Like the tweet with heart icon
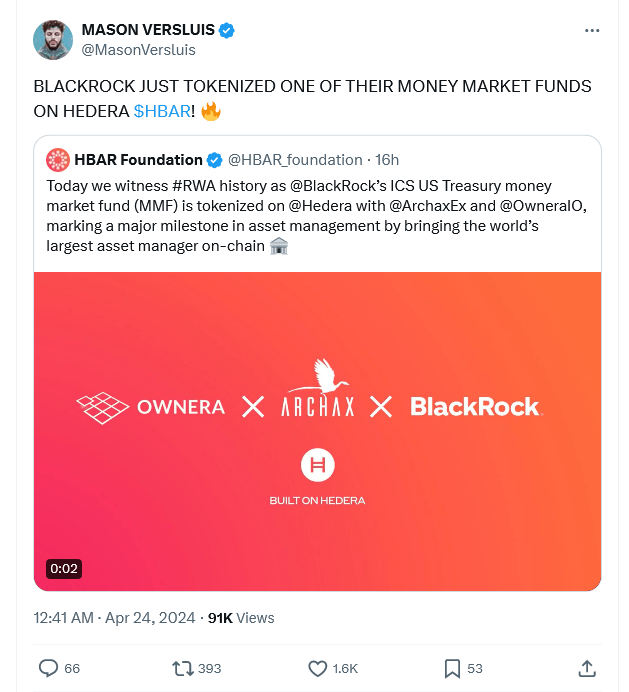 click(318, 668)
